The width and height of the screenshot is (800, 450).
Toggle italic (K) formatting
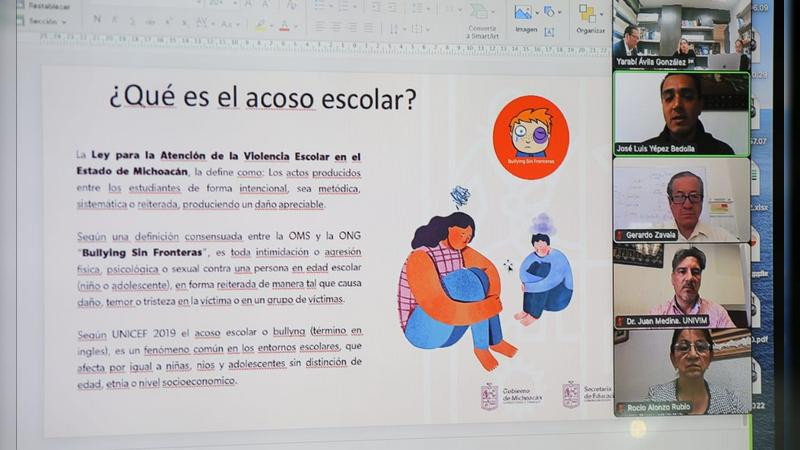pyautogui.click(x=115, y=20)
